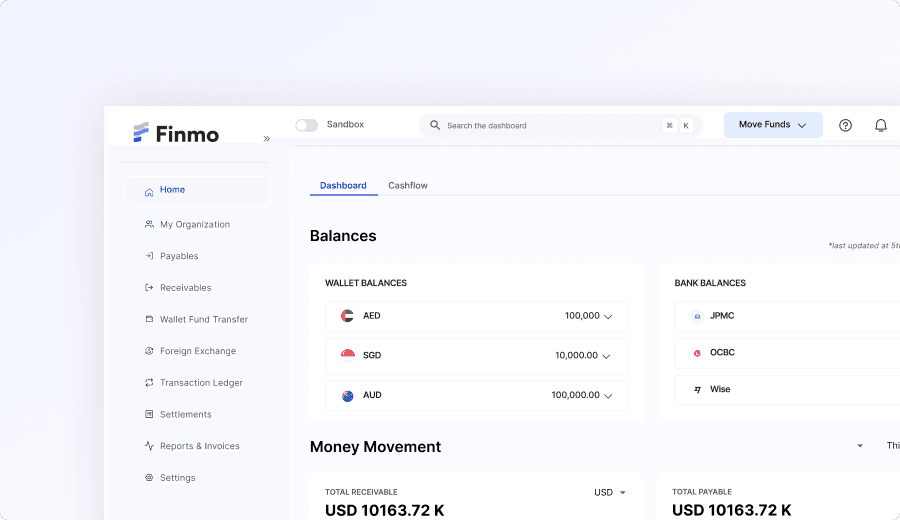900x520 pixels.
Task: Click Total Payable USD 10163.72 K value
Action: [731, 510]
